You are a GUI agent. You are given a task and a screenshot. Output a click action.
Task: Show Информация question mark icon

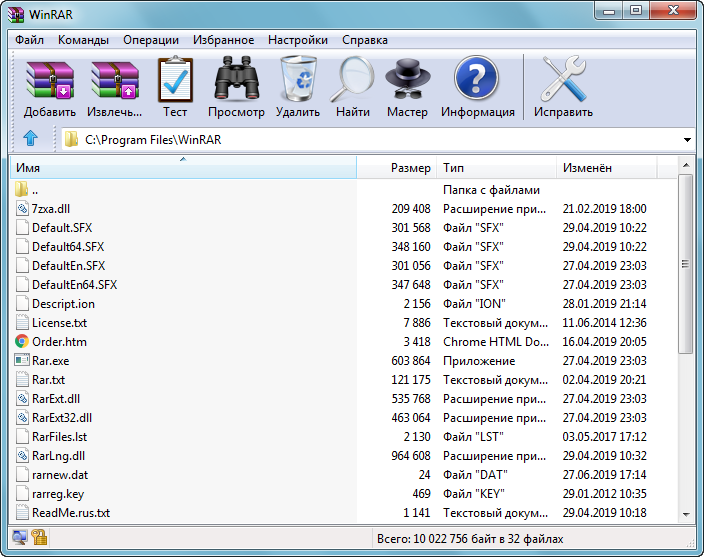(x=476, y=78)
